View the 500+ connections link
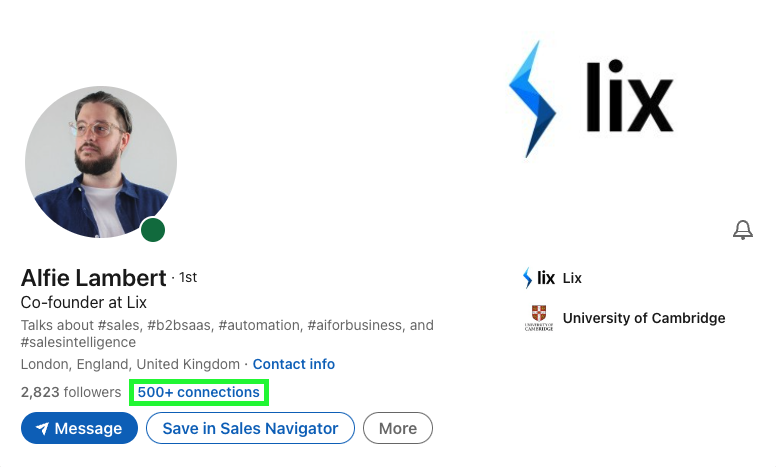 coord(199,393)
